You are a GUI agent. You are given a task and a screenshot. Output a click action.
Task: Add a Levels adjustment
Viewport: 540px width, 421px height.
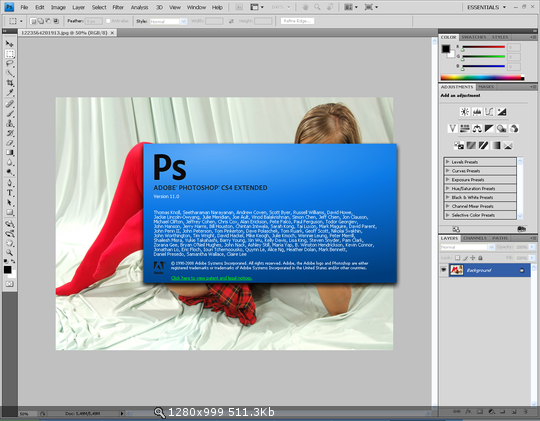(477, 112)
